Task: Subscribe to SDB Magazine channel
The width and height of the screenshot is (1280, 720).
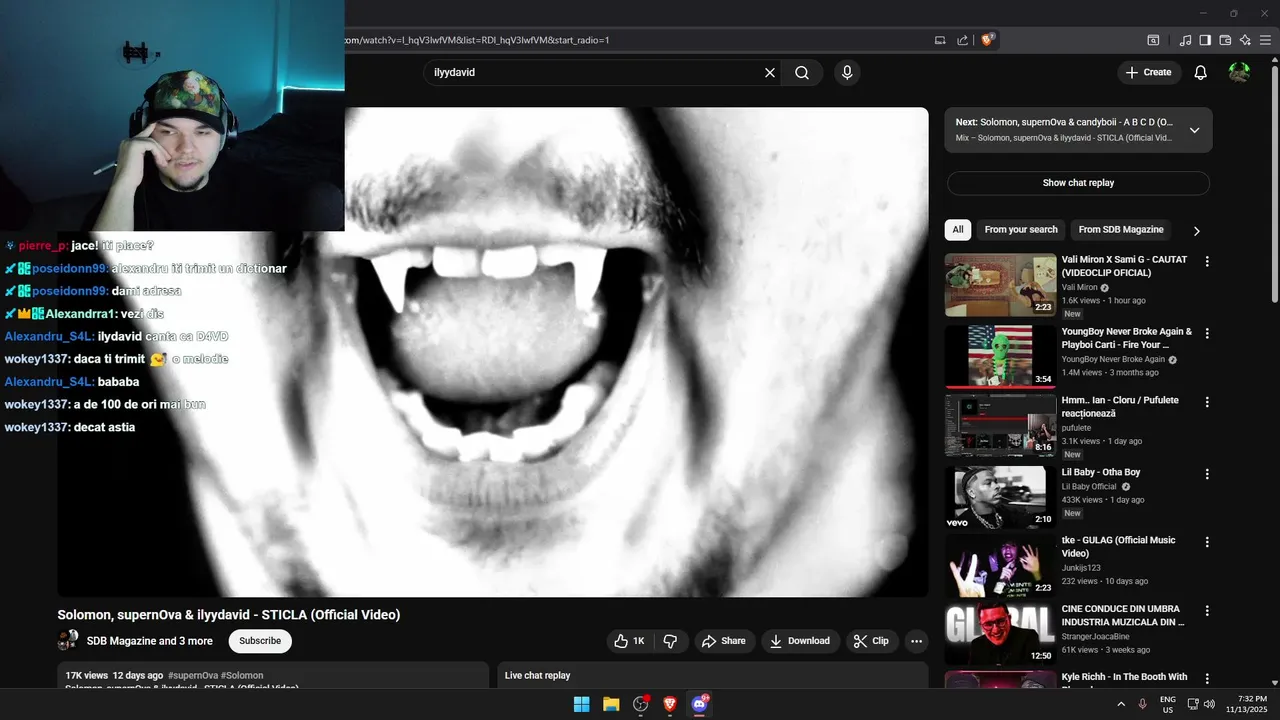Action: point(260,641)
